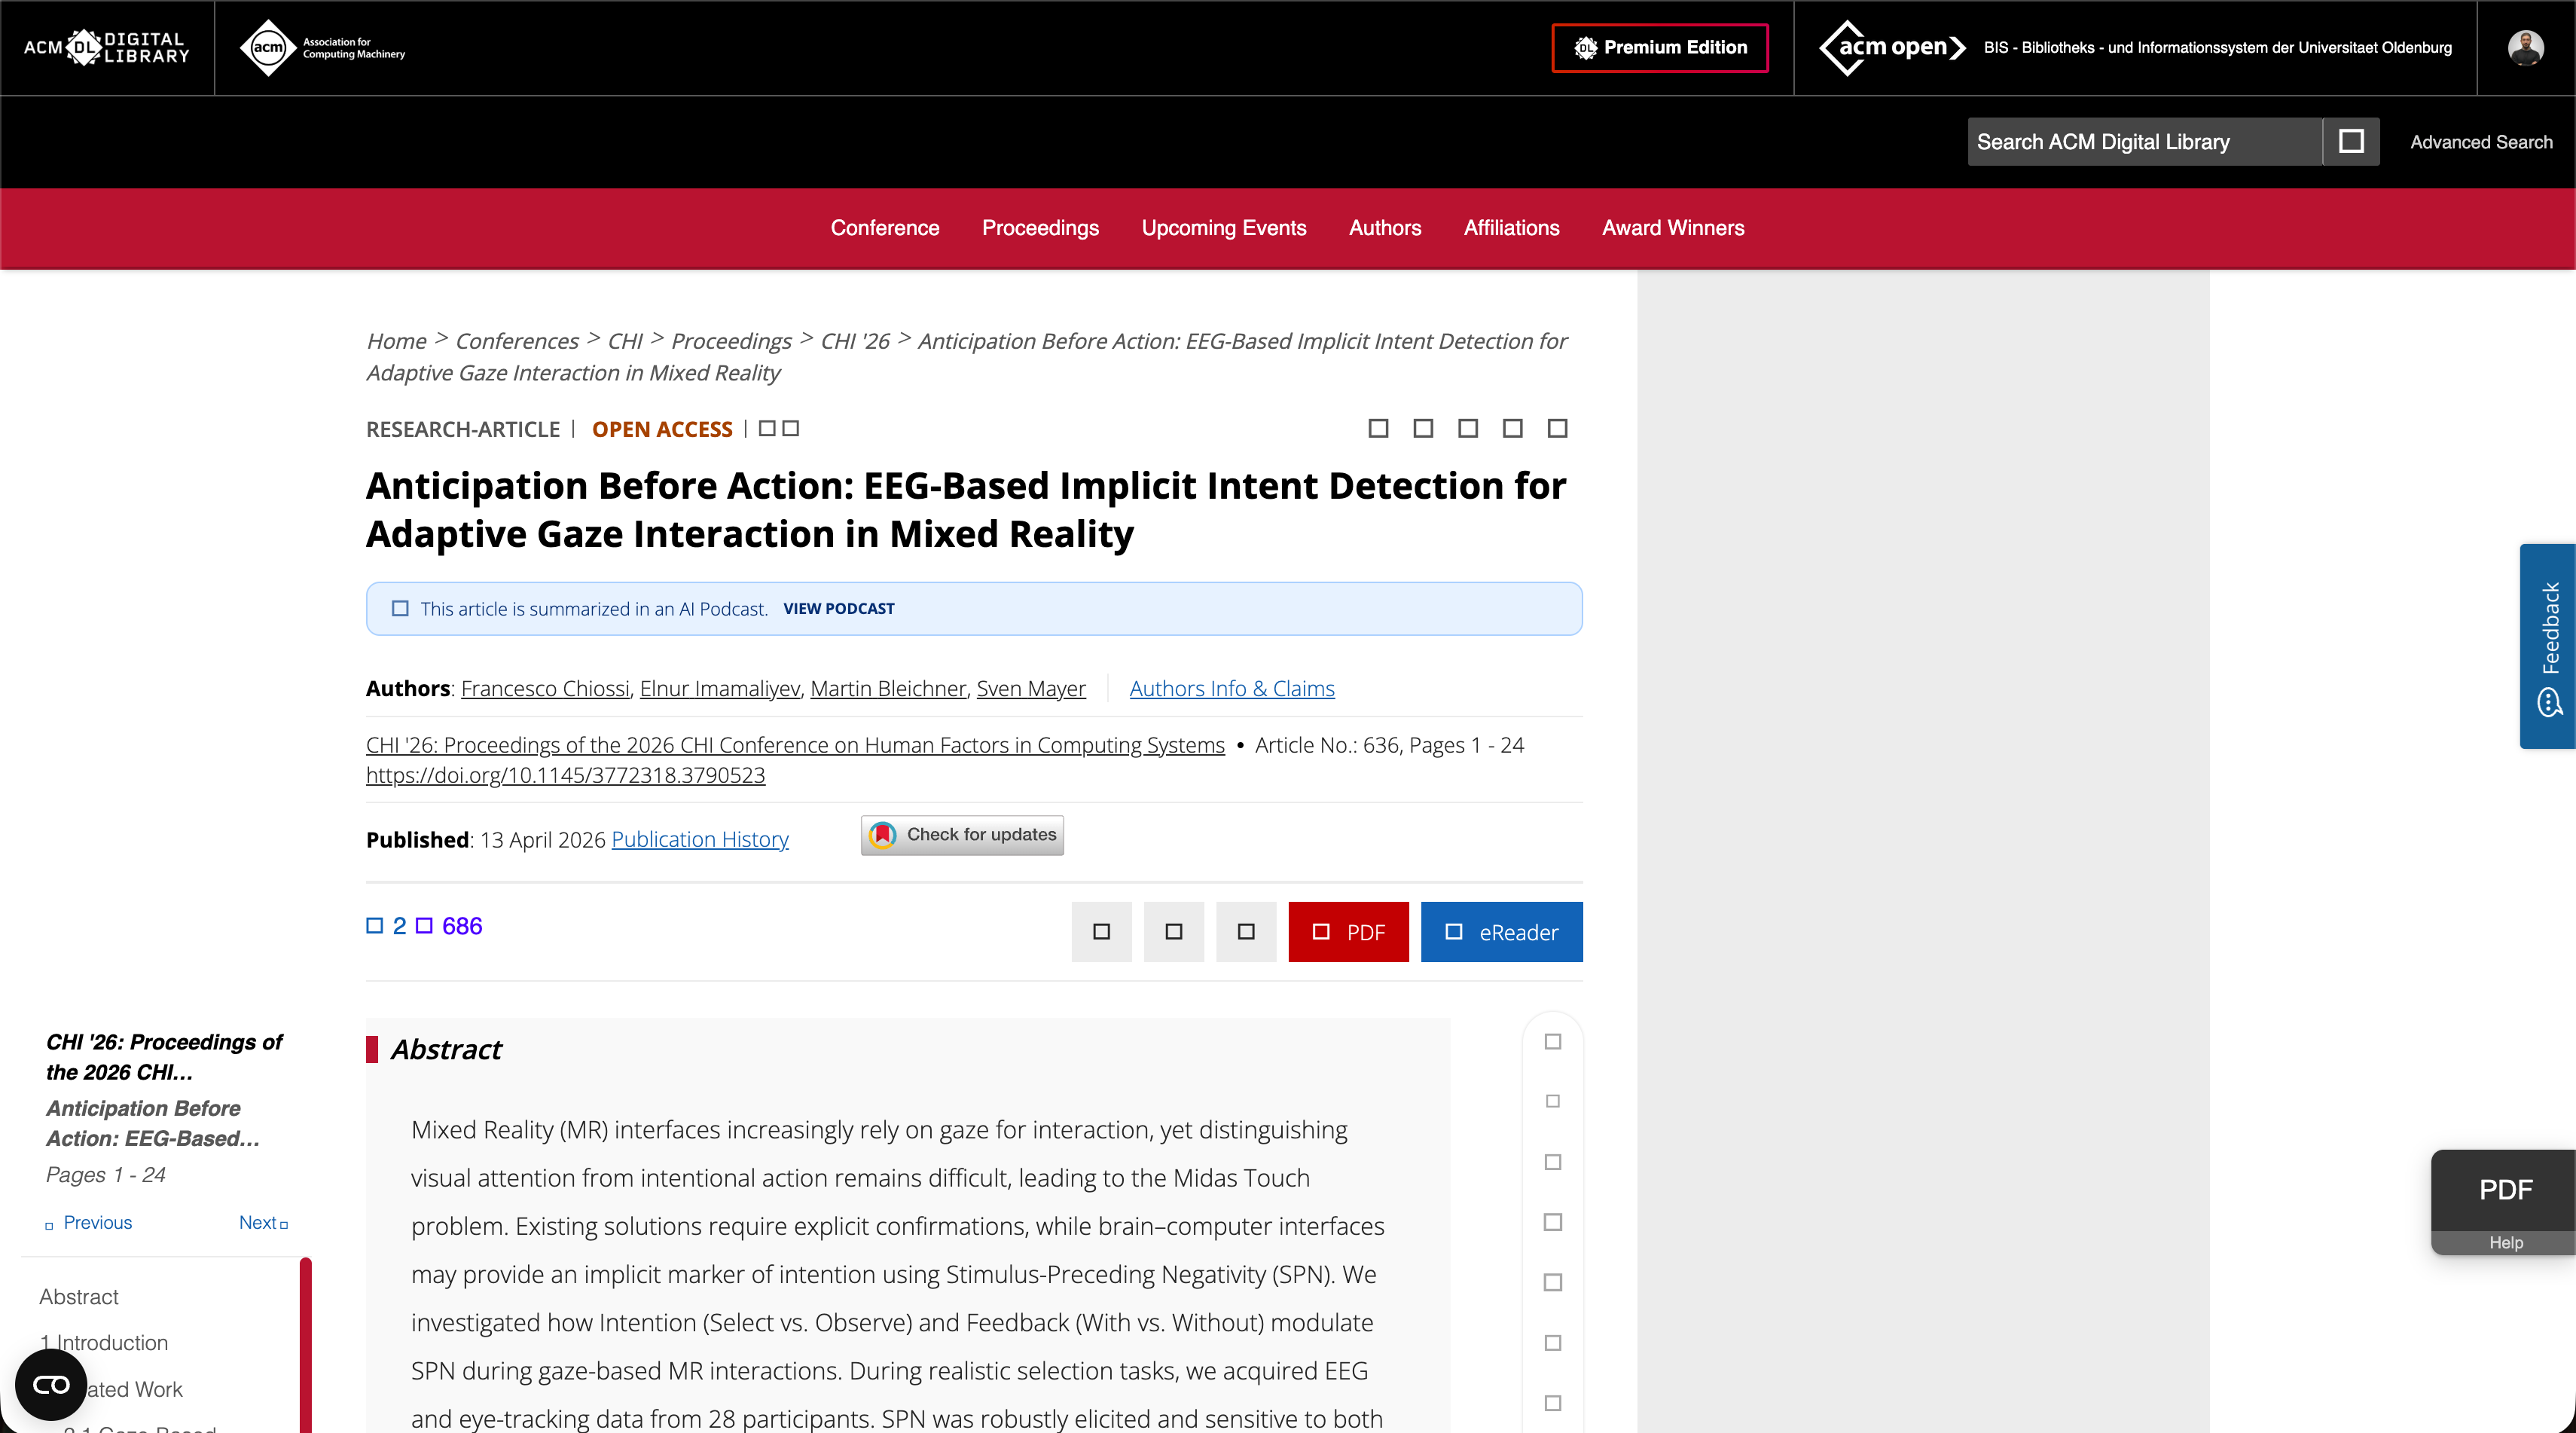2576x1433 pixels.
Task: Open the user profile avatar
Action: [2525, 47]
